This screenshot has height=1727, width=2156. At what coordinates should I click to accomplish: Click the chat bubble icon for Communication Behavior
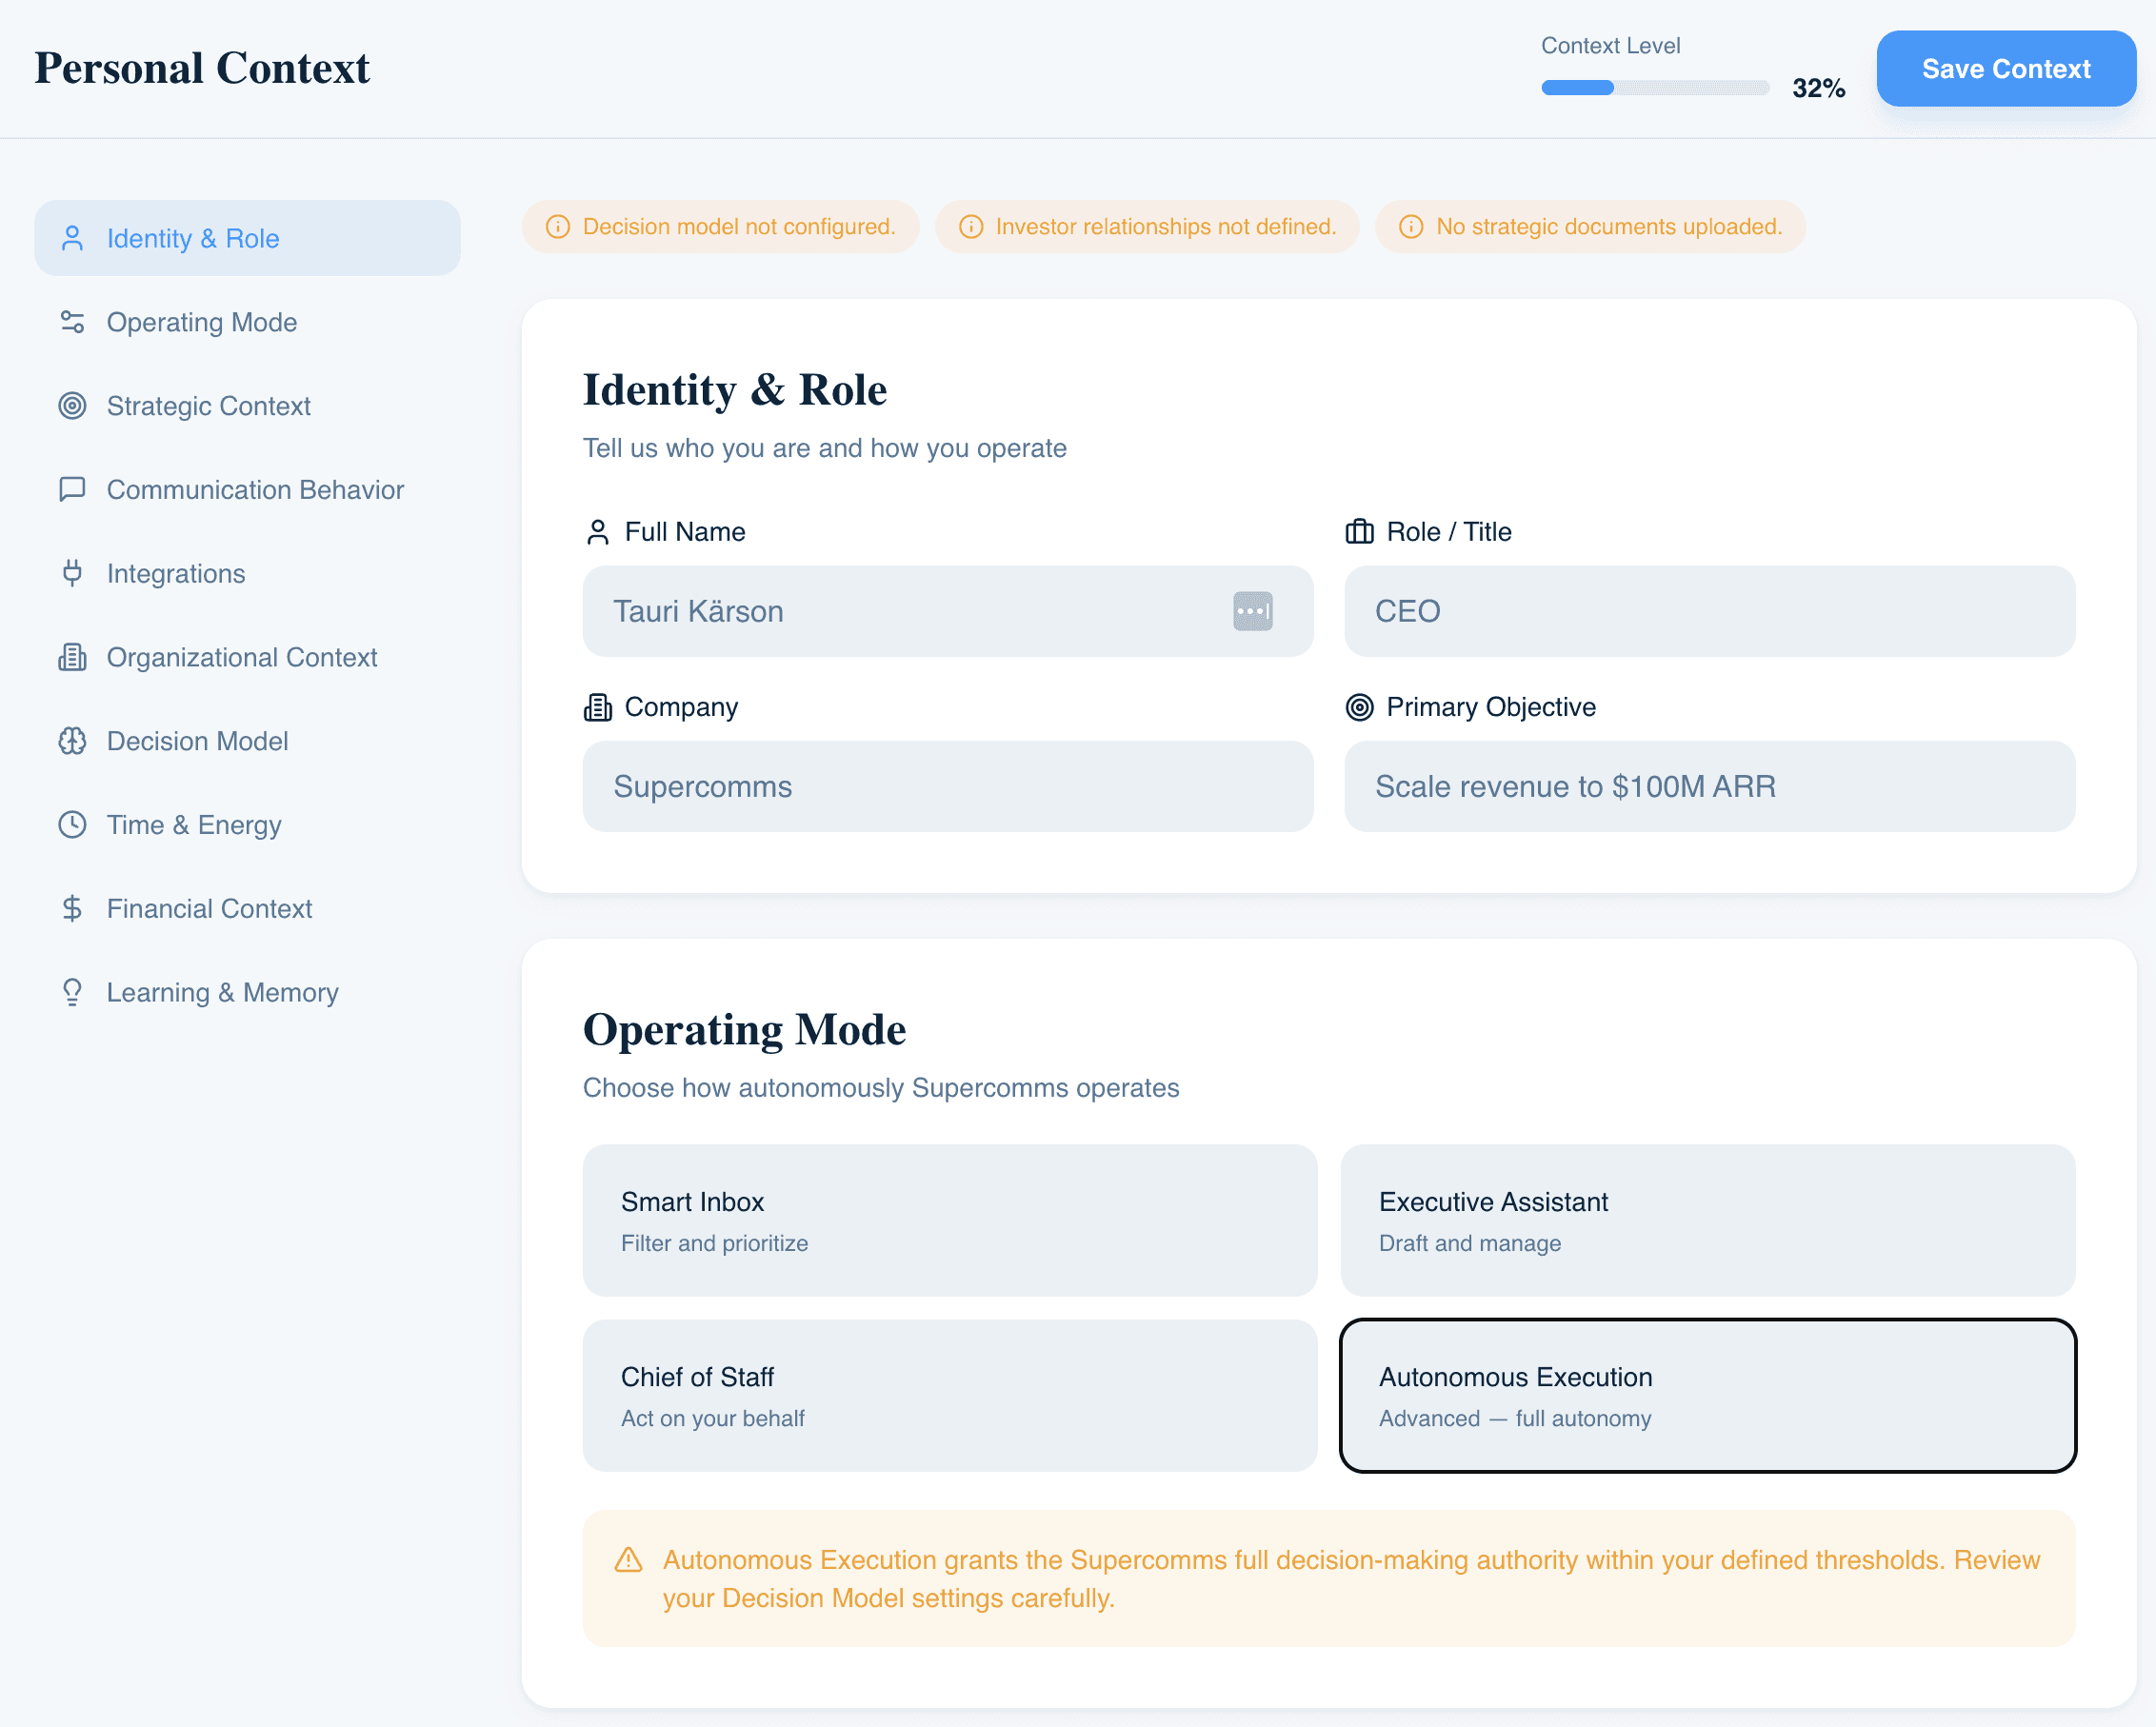[72, 489]
